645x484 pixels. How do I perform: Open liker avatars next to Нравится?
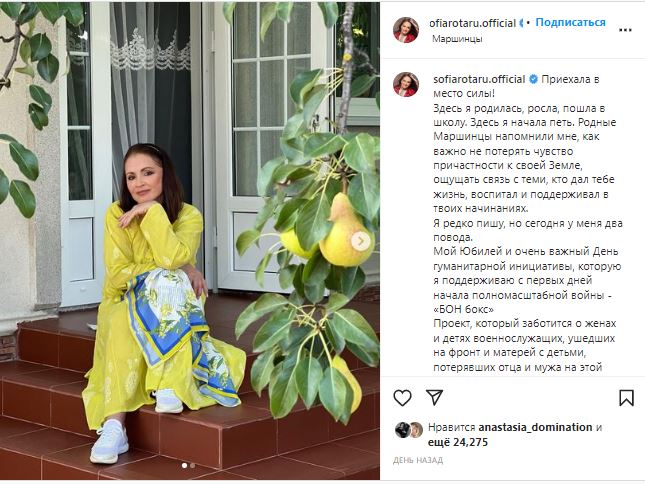click(409, 430)
